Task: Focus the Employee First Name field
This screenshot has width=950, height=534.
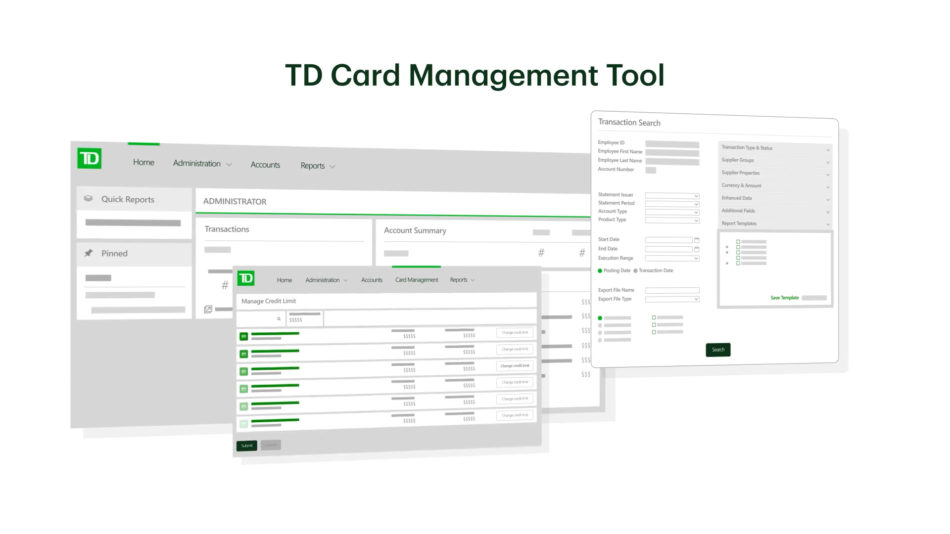Action: pyautogui.click(x=672, y=153)
